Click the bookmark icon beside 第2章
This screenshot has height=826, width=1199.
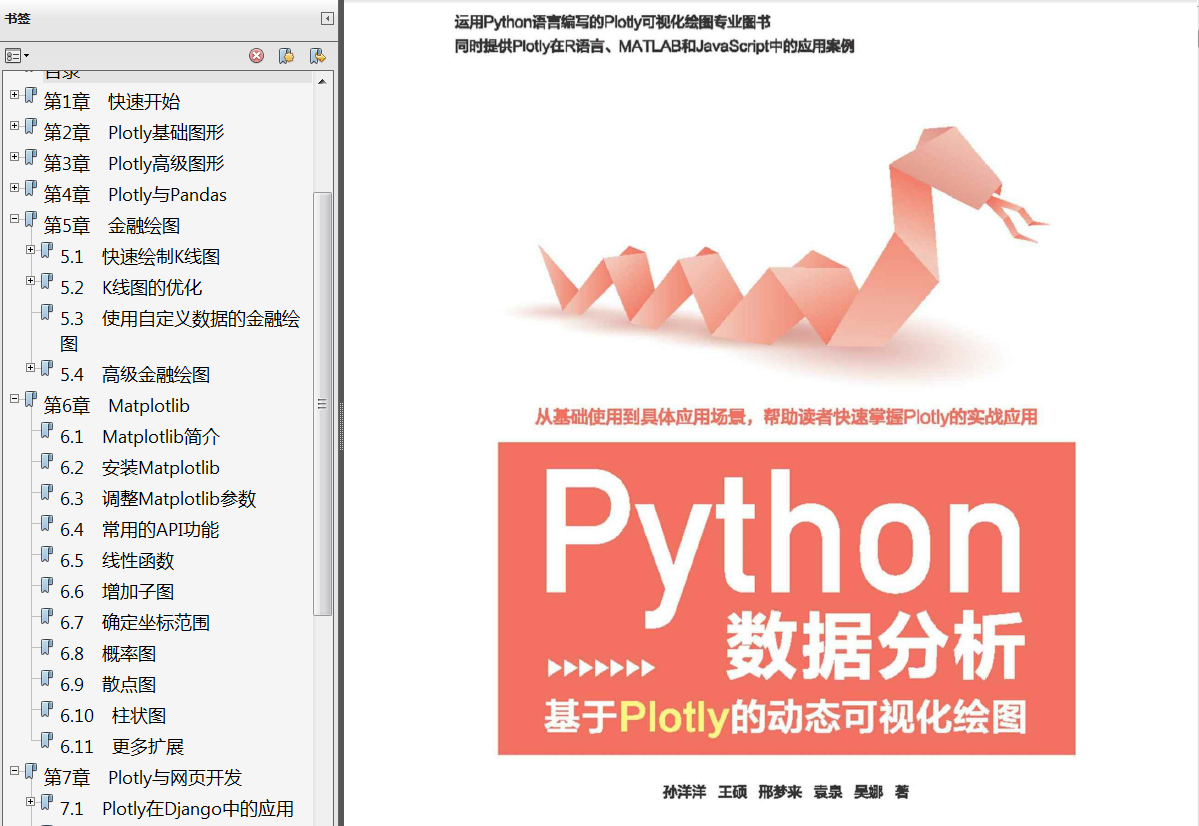31,126
